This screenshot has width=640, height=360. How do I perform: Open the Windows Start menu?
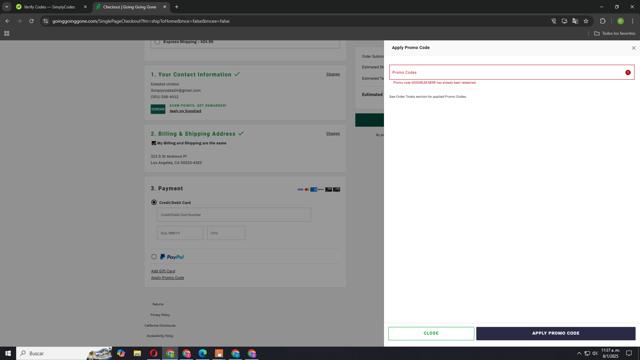(8, 353)
